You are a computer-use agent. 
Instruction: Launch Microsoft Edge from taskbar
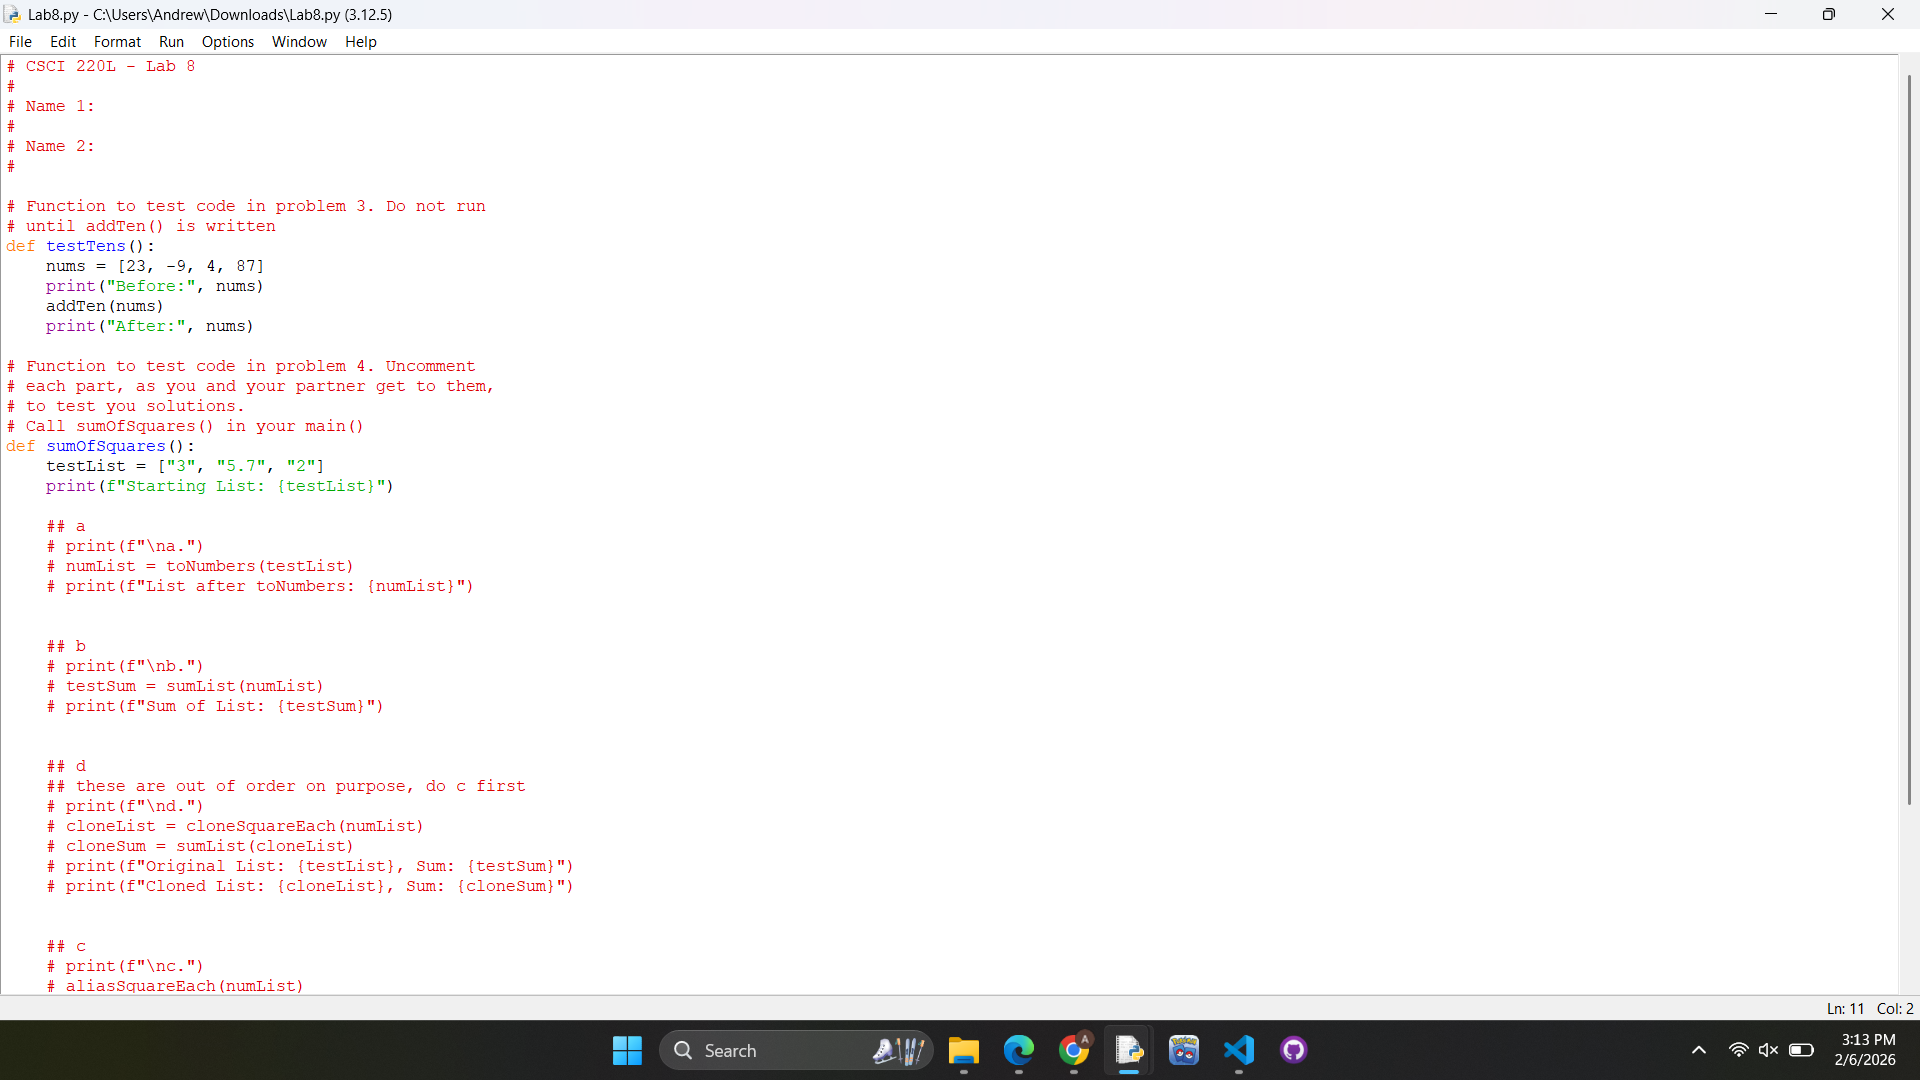[1019, 1050]
